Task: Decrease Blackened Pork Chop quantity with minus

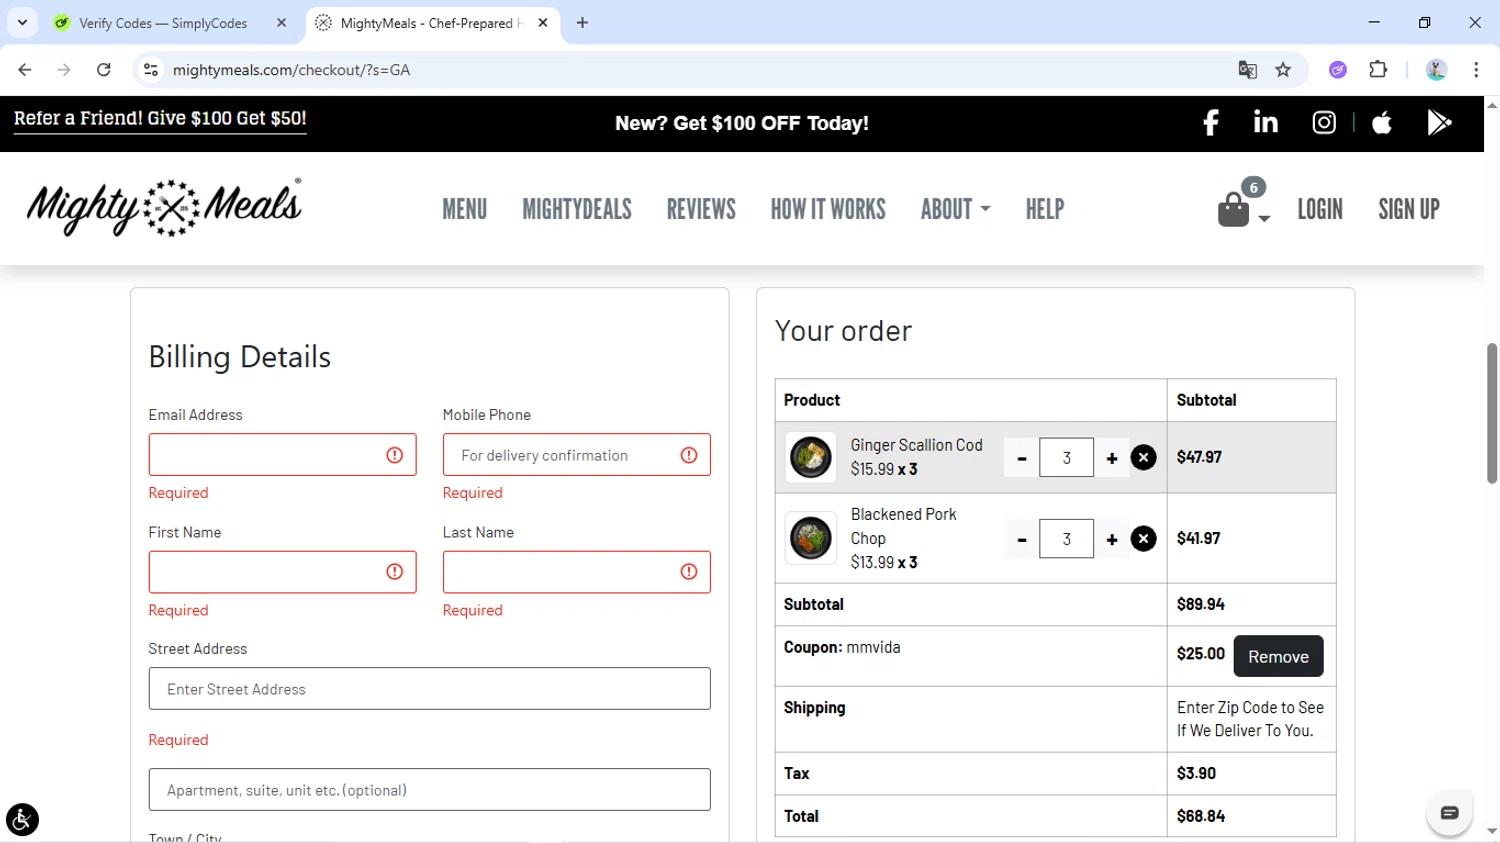Action: 1022,539
